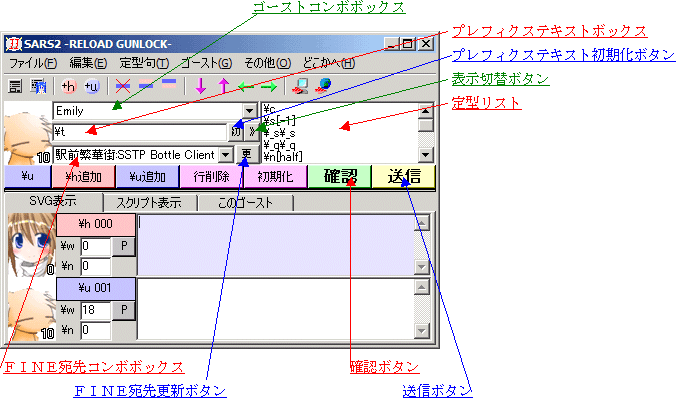The height and width of the screenshot is (398, 676).
Task: Click the green left arrow icon
Action: 246,87
